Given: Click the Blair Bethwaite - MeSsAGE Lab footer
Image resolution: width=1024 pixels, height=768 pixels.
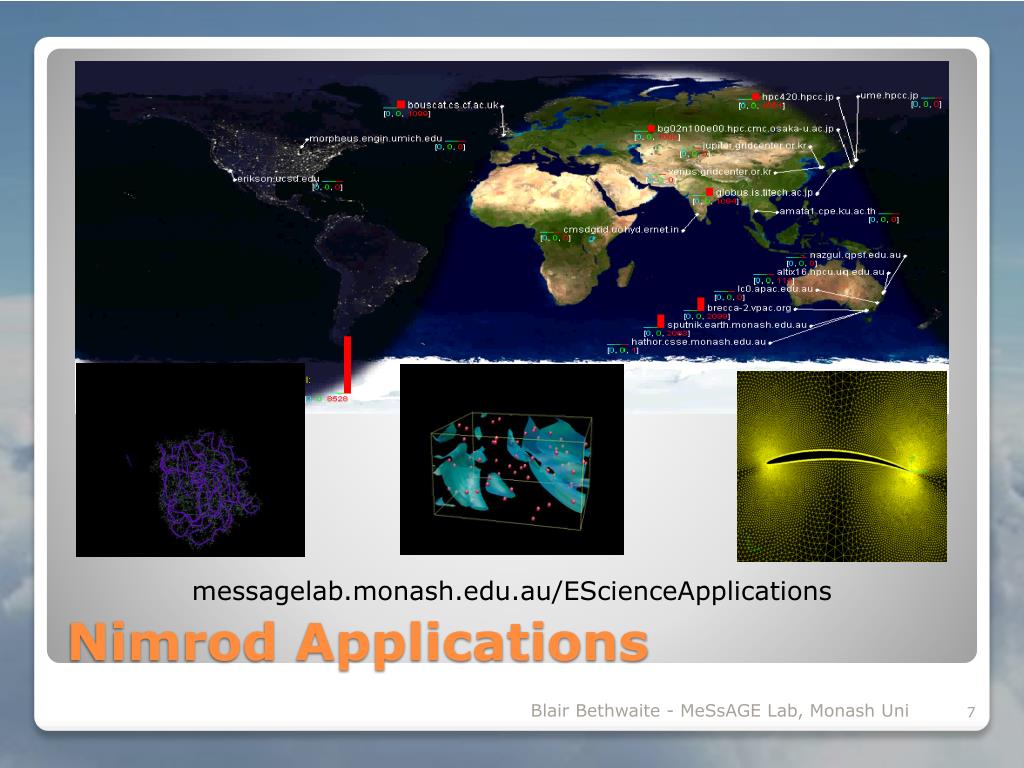Looking at the screenshot, I should [720, 711].
